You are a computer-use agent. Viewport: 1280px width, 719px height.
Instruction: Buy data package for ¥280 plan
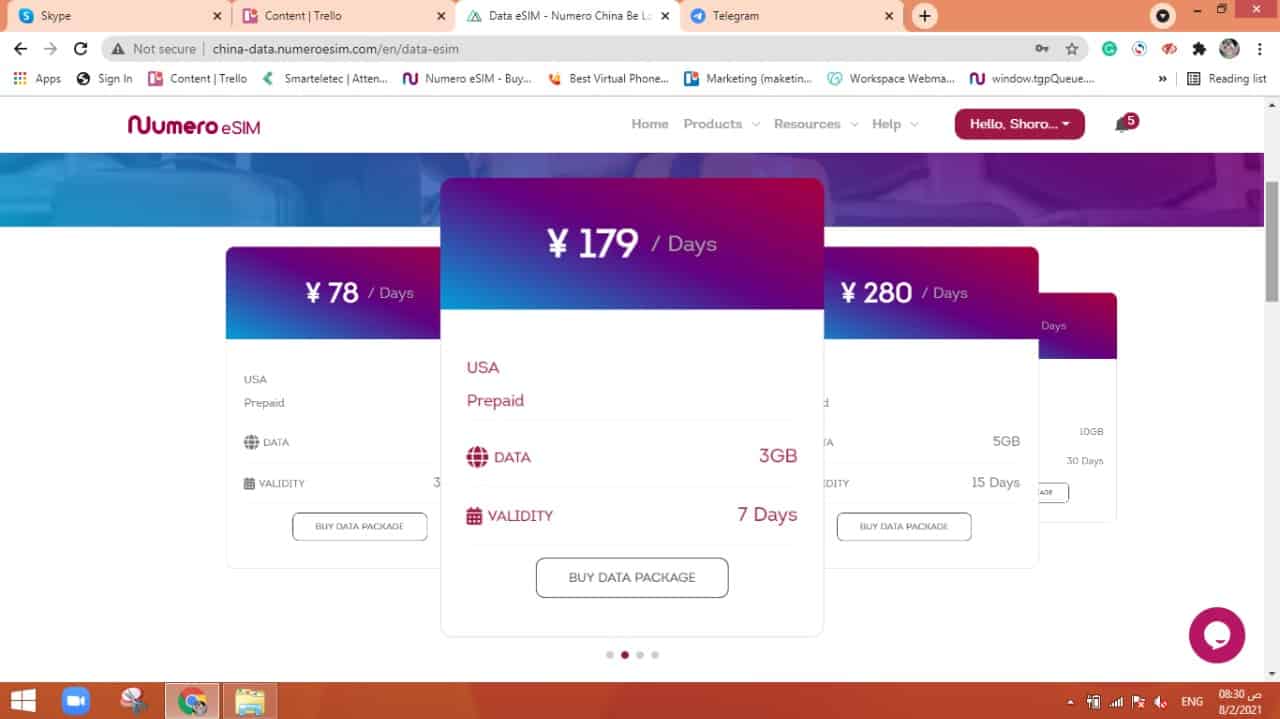coord(904,526)
